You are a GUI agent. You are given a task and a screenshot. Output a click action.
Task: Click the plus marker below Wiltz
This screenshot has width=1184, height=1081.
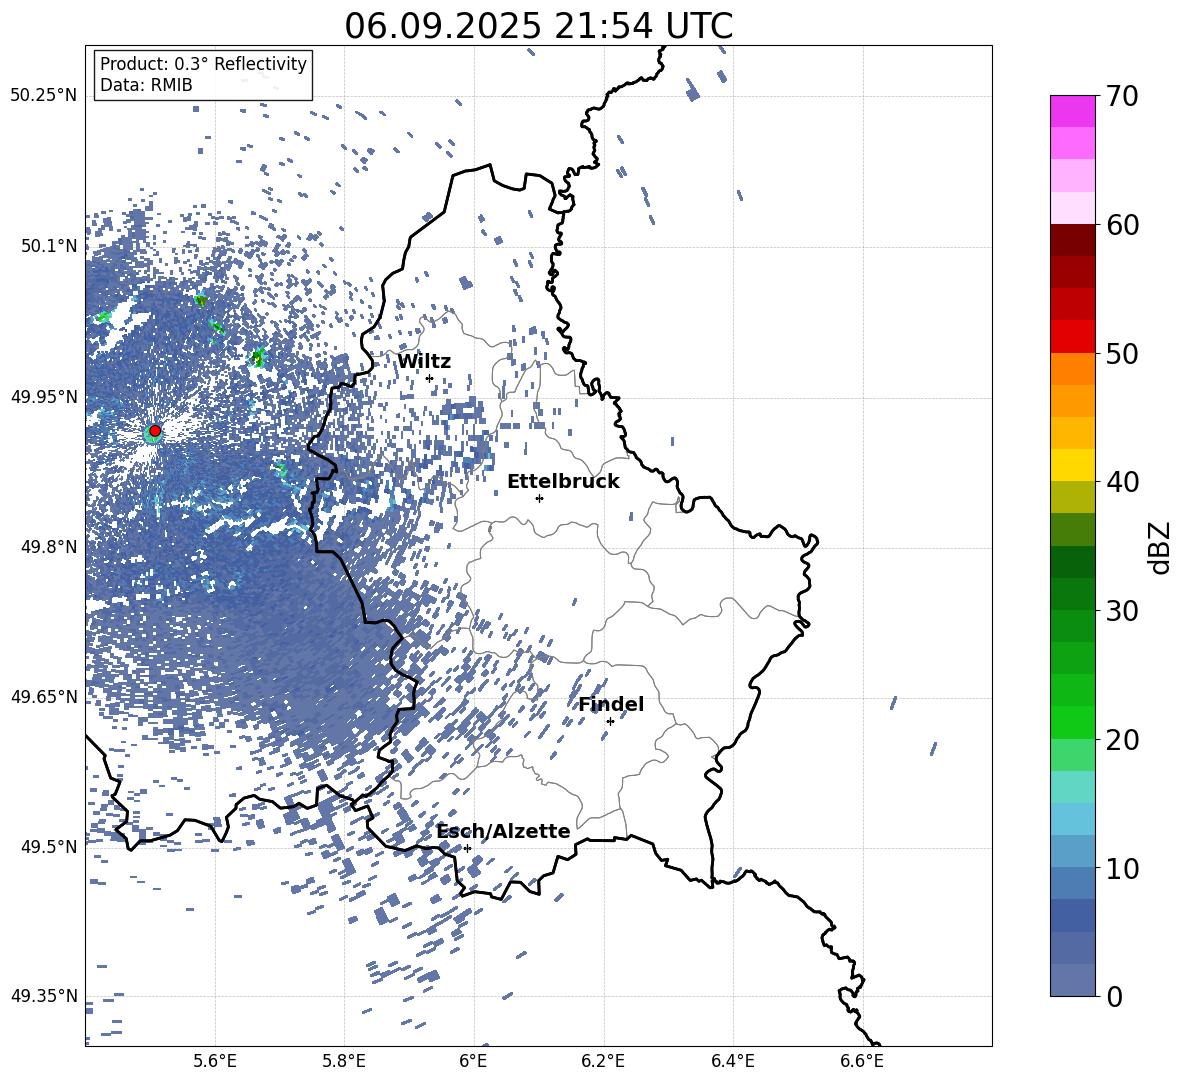tap(430, 379)
